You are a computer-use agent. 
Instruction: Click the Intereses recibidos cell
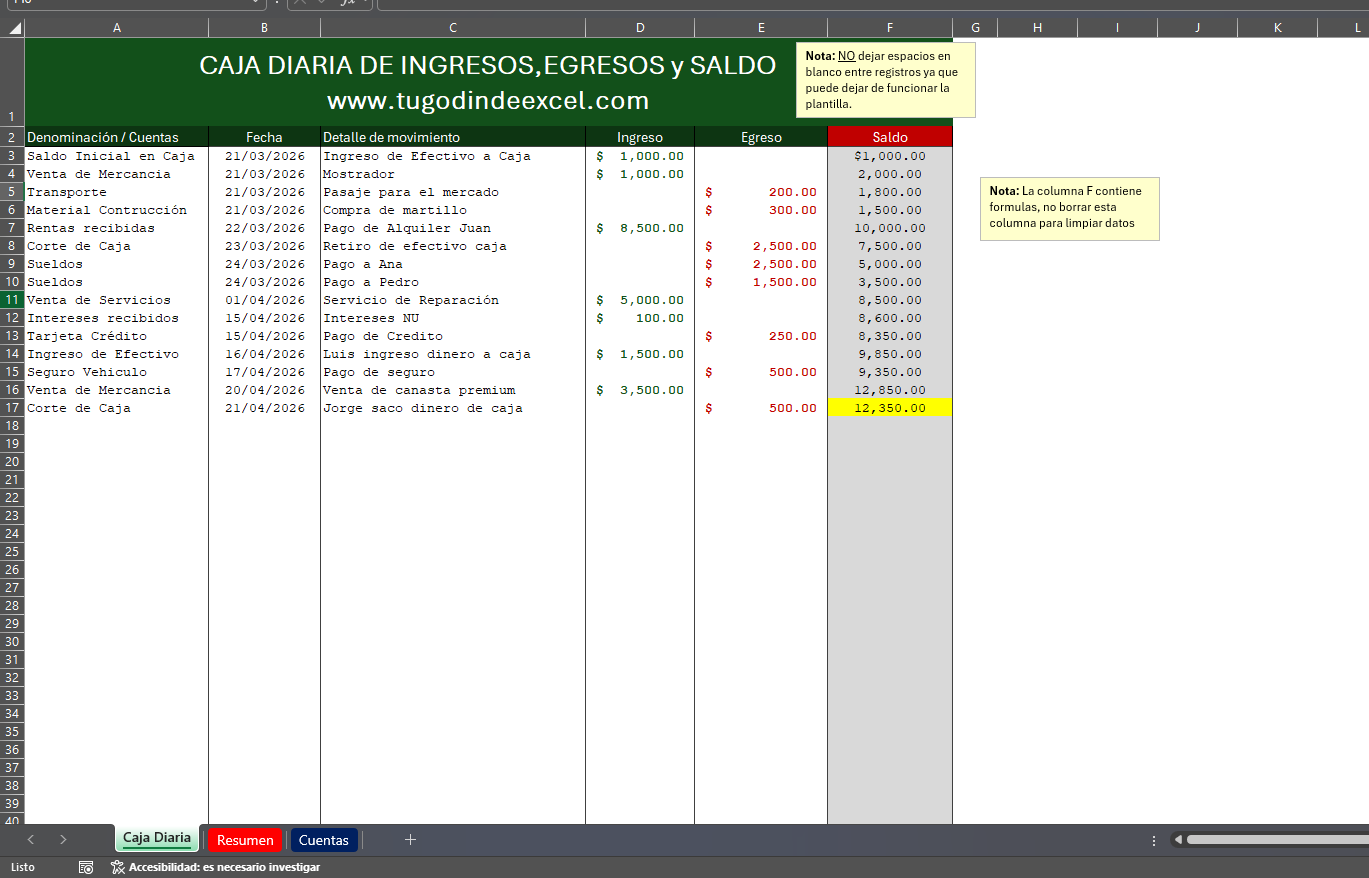117,318
